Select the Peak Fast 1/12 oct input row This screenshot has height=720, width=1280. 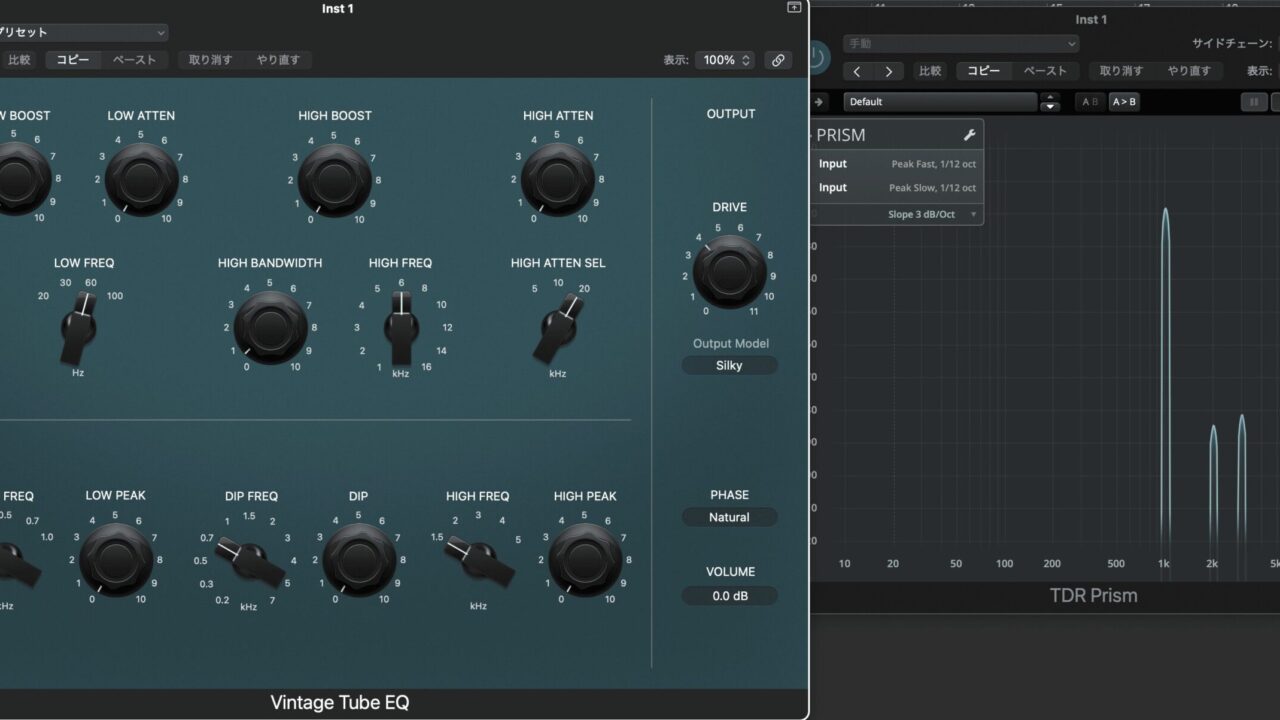coord(897,164)
